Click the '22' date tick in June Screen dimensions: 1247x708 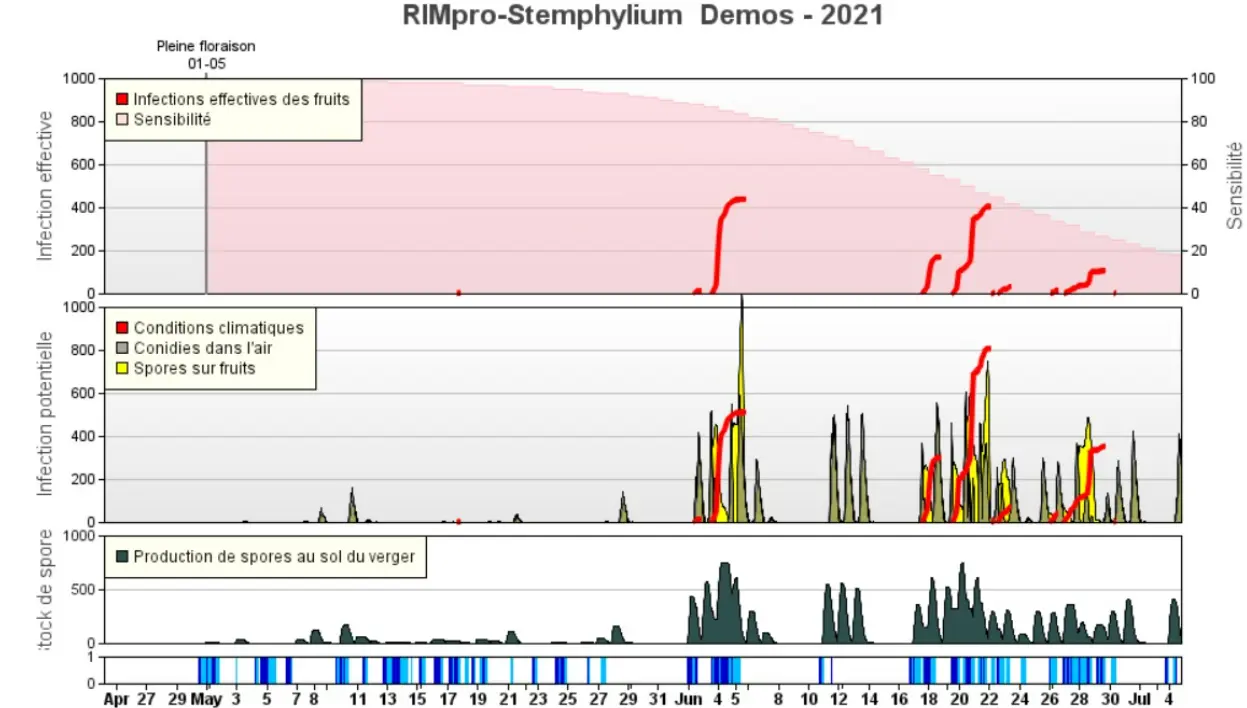[x=990, y=699]
